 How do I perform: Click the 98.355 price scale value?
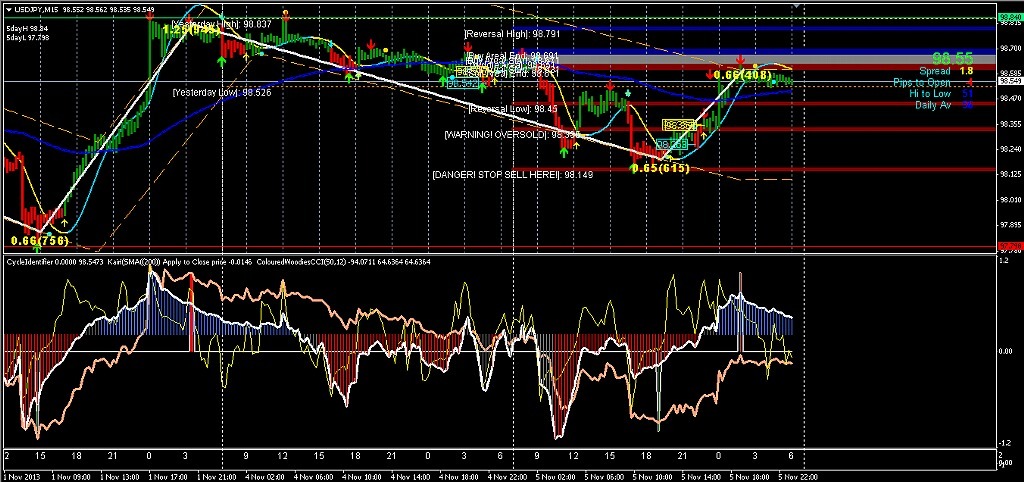1010,123
